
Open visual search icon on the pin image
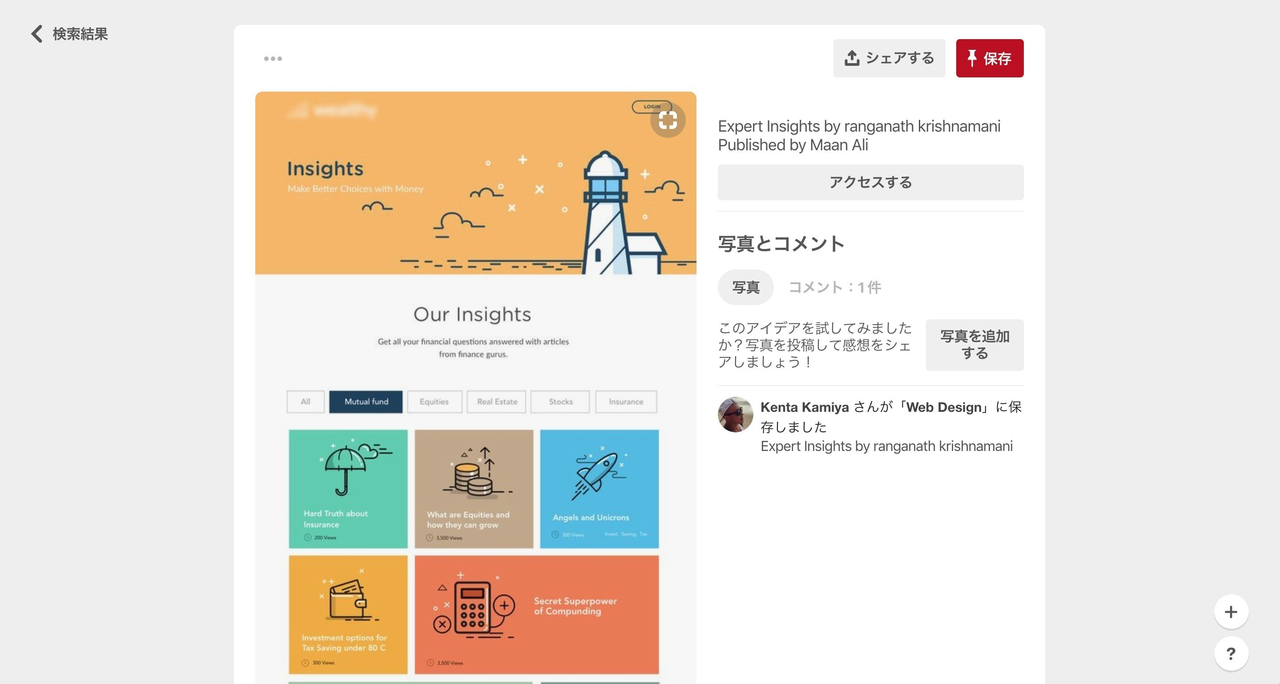(x=667, y=119)
